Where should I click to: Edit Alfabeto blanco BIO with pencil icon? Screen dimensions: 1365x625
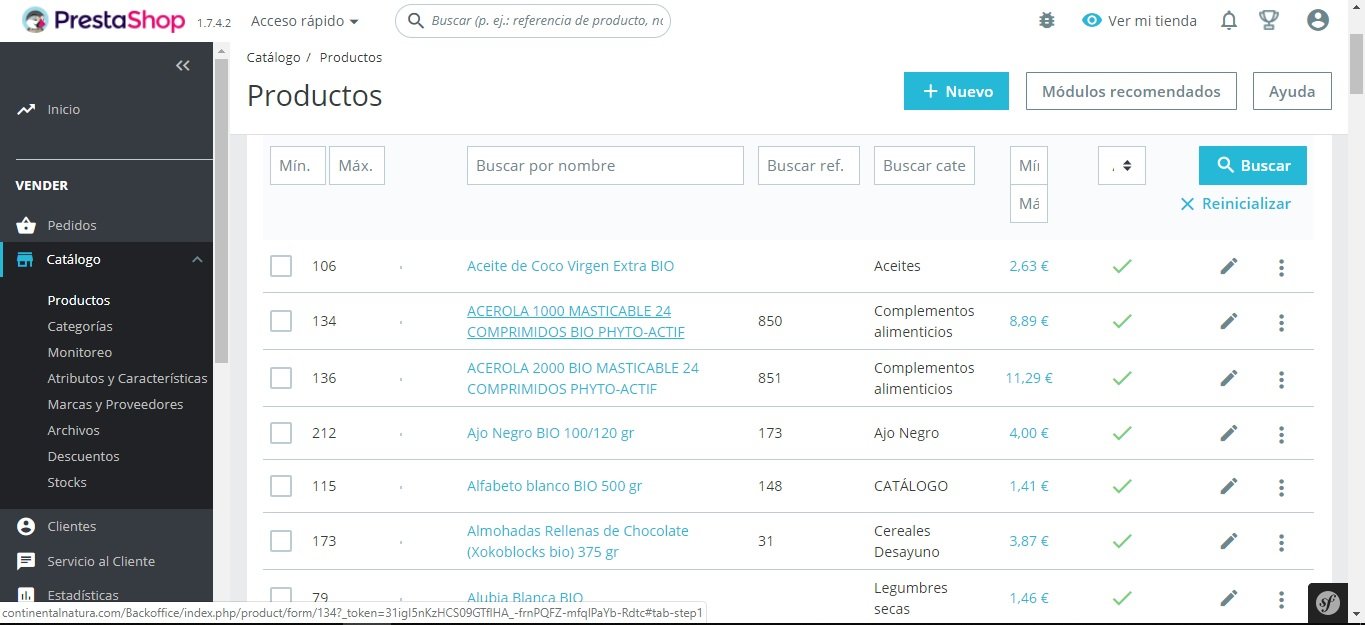(1229, 486)
